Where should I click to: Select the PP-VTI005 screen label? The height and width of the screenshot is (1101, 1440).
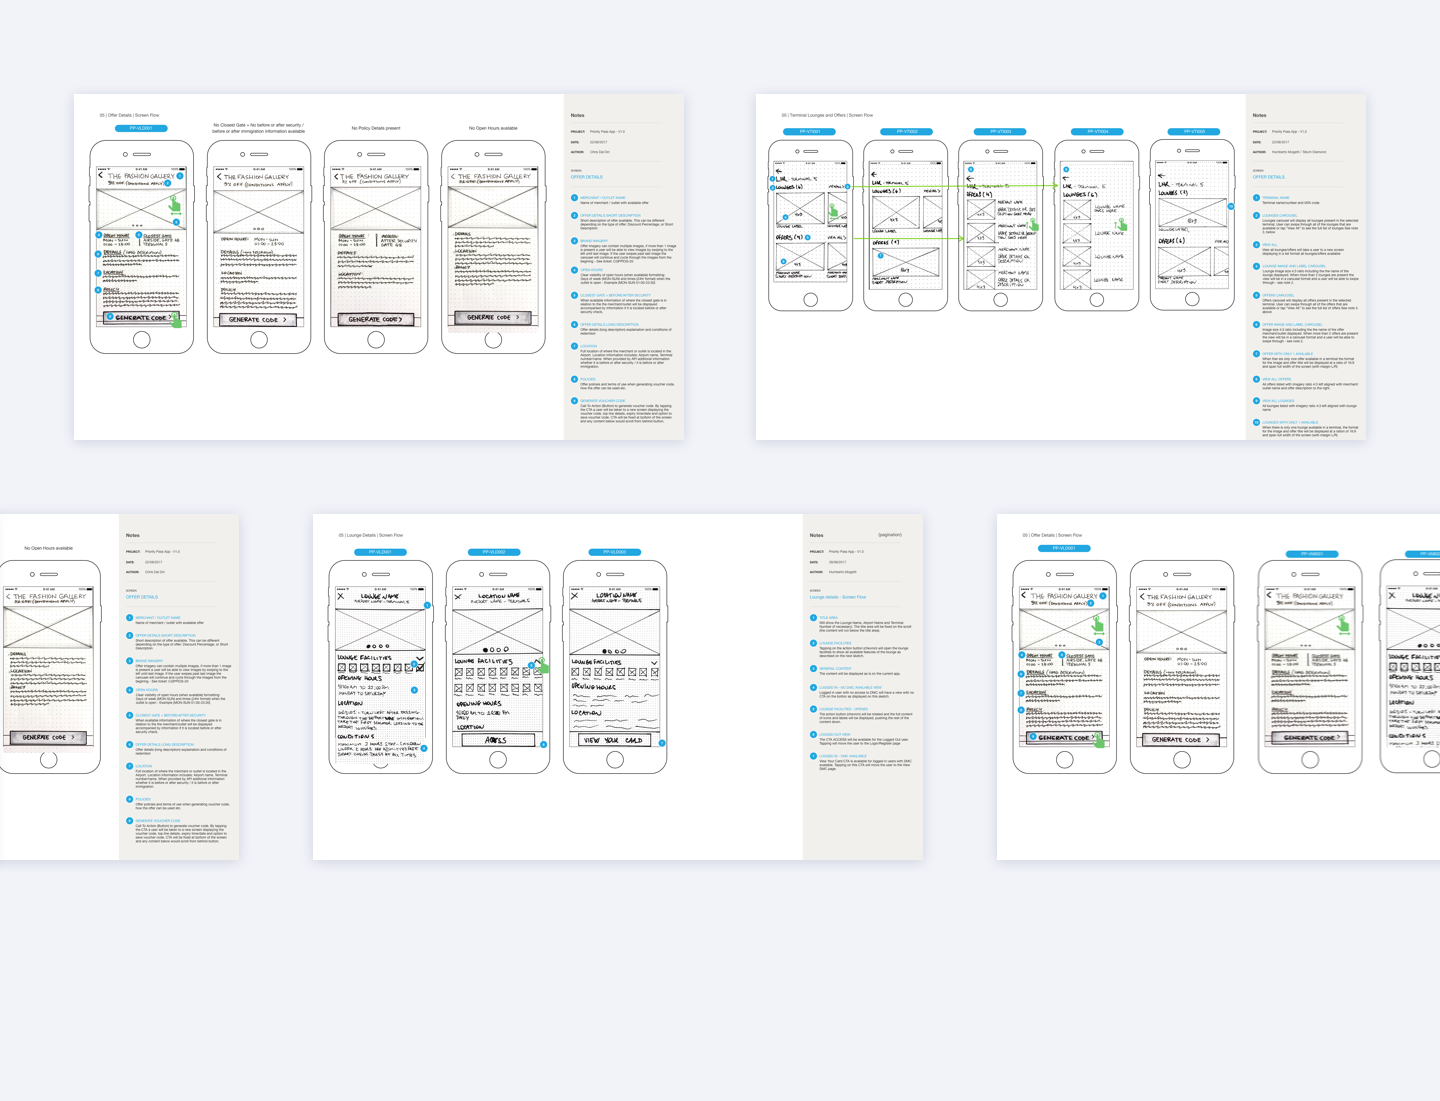pos(1193,131)
